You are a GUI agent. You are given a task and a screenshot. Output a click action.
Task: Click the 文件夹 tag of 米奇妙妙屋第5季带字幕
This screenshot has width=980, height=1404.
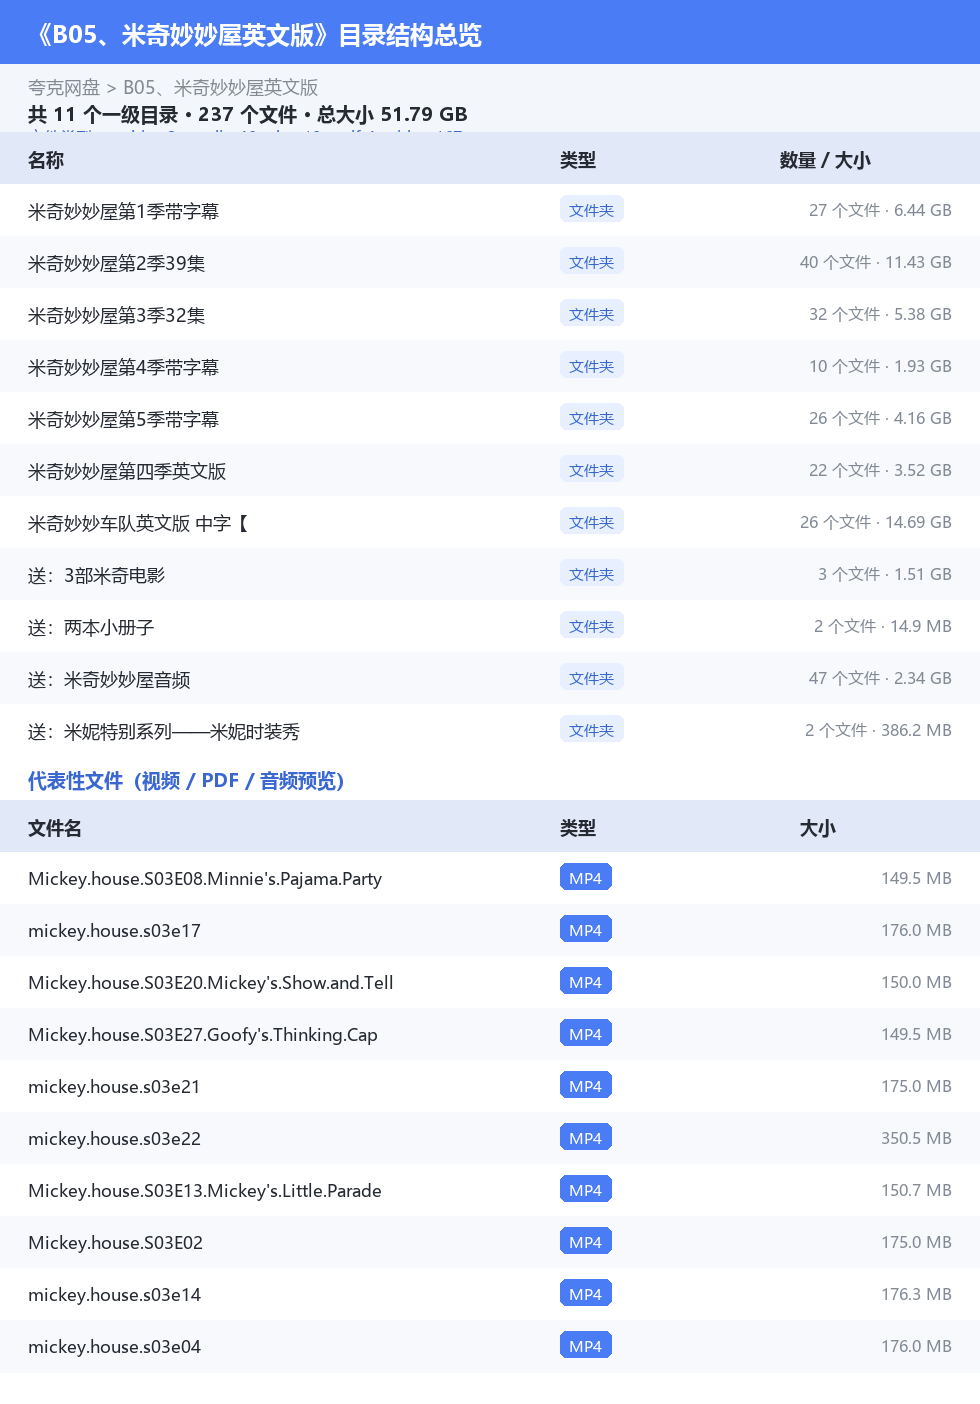point(592,417)
